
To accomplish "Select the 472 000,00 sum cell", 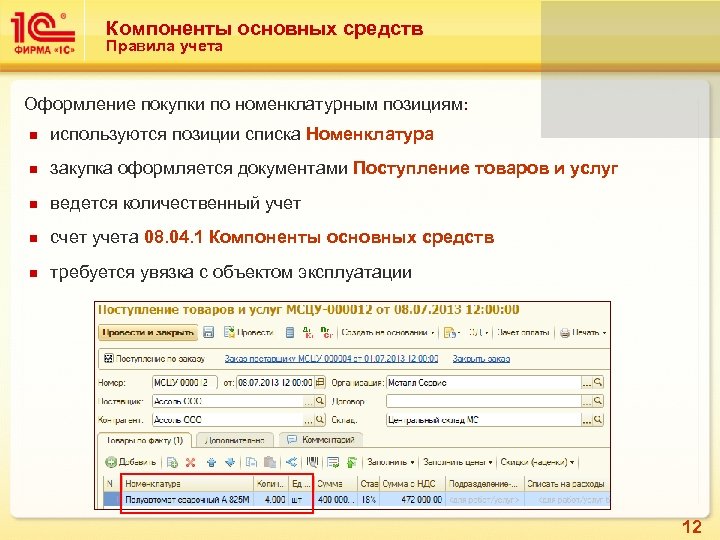I will click(412, 499).
